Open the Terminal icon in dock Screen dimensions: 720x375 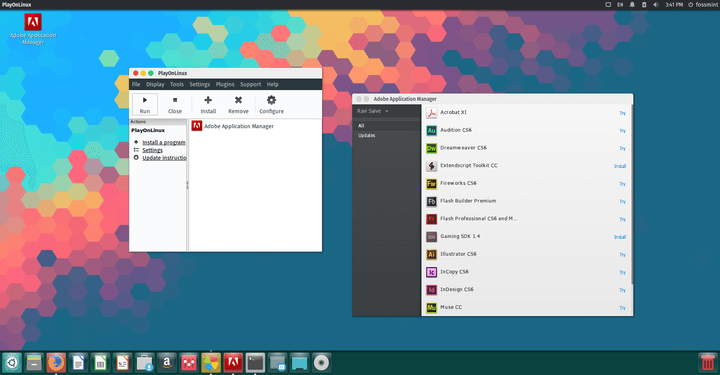click(255, 363)
